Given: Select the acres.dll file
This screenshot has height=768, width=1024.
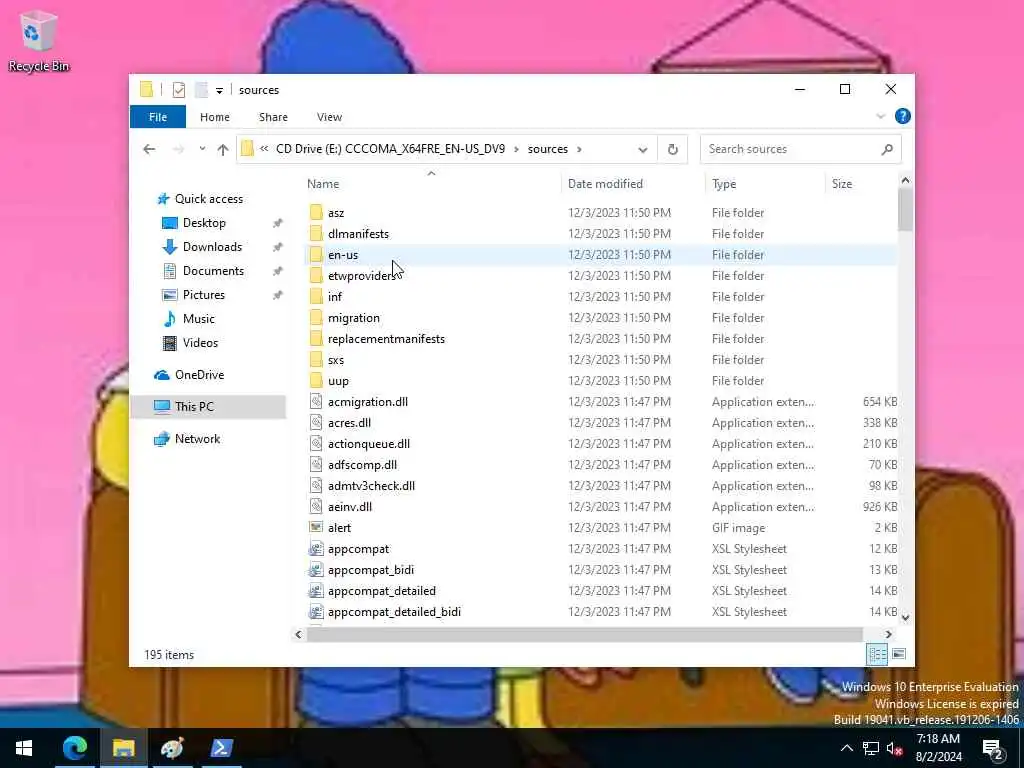Looking at the screenshot, I should click(349, 423).
